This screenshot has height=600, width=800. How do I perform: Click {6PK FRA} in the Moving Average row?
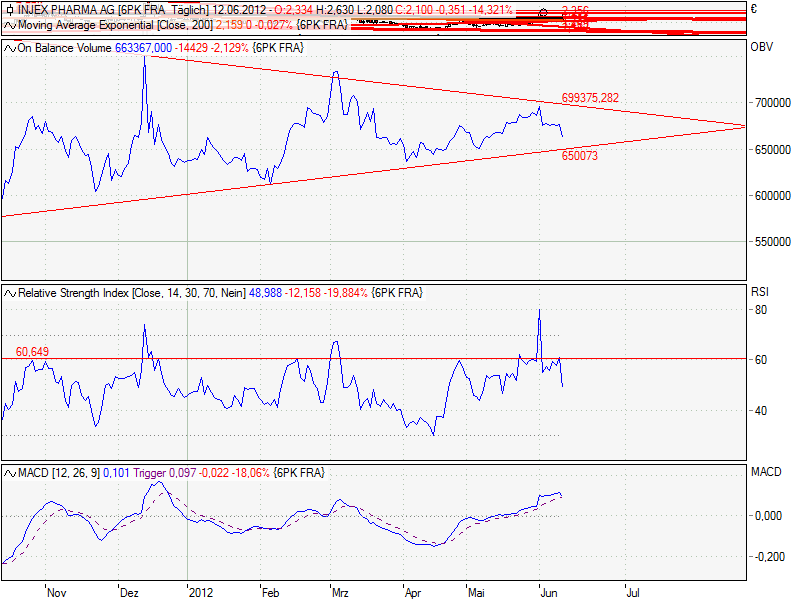coord(322,25)
